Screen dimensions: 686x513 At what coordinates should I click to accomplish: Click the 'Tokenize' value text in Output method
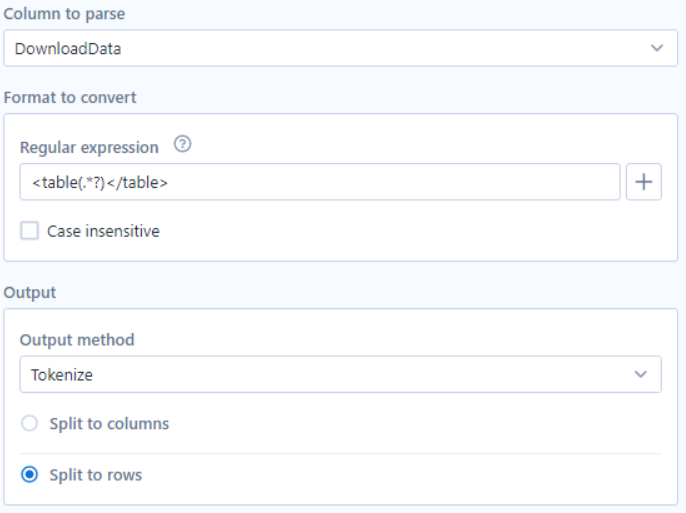(x=62, y=375)
